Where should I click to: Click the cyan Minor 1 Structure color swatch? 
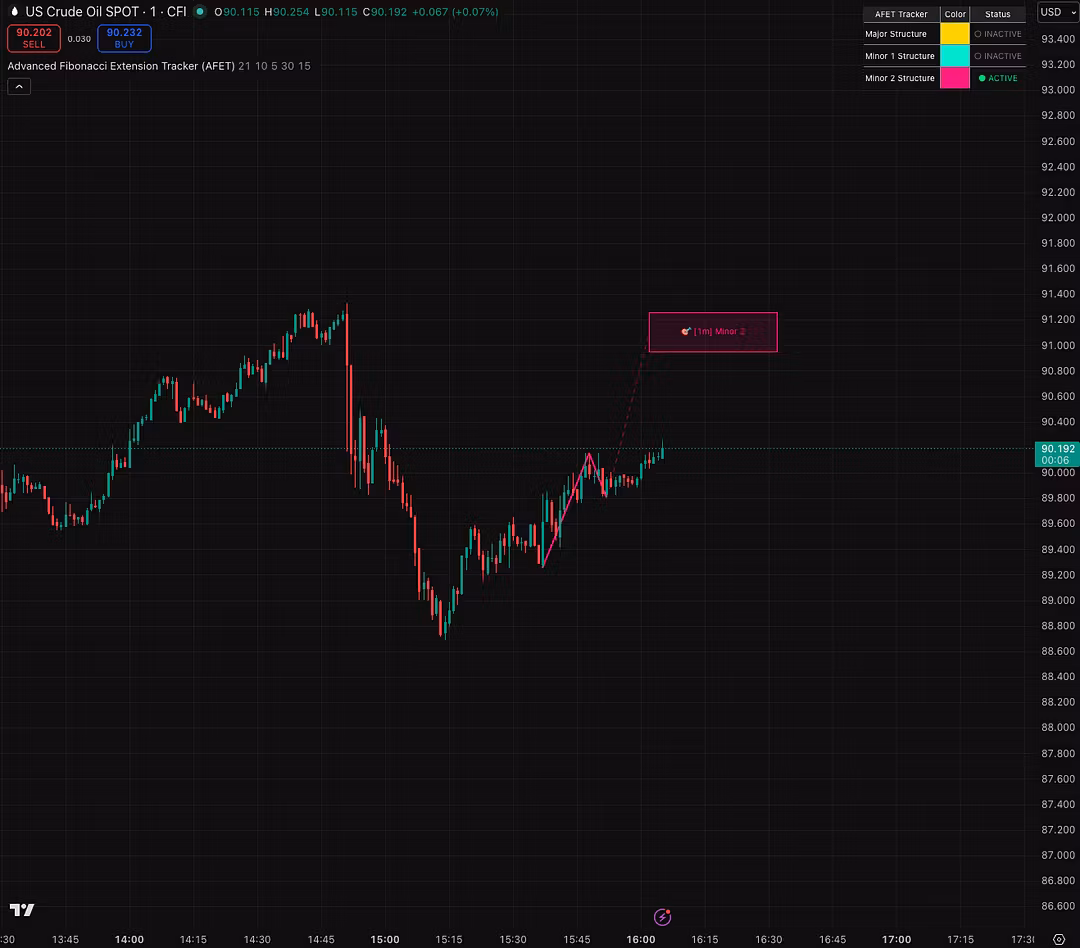pos(955,56)
